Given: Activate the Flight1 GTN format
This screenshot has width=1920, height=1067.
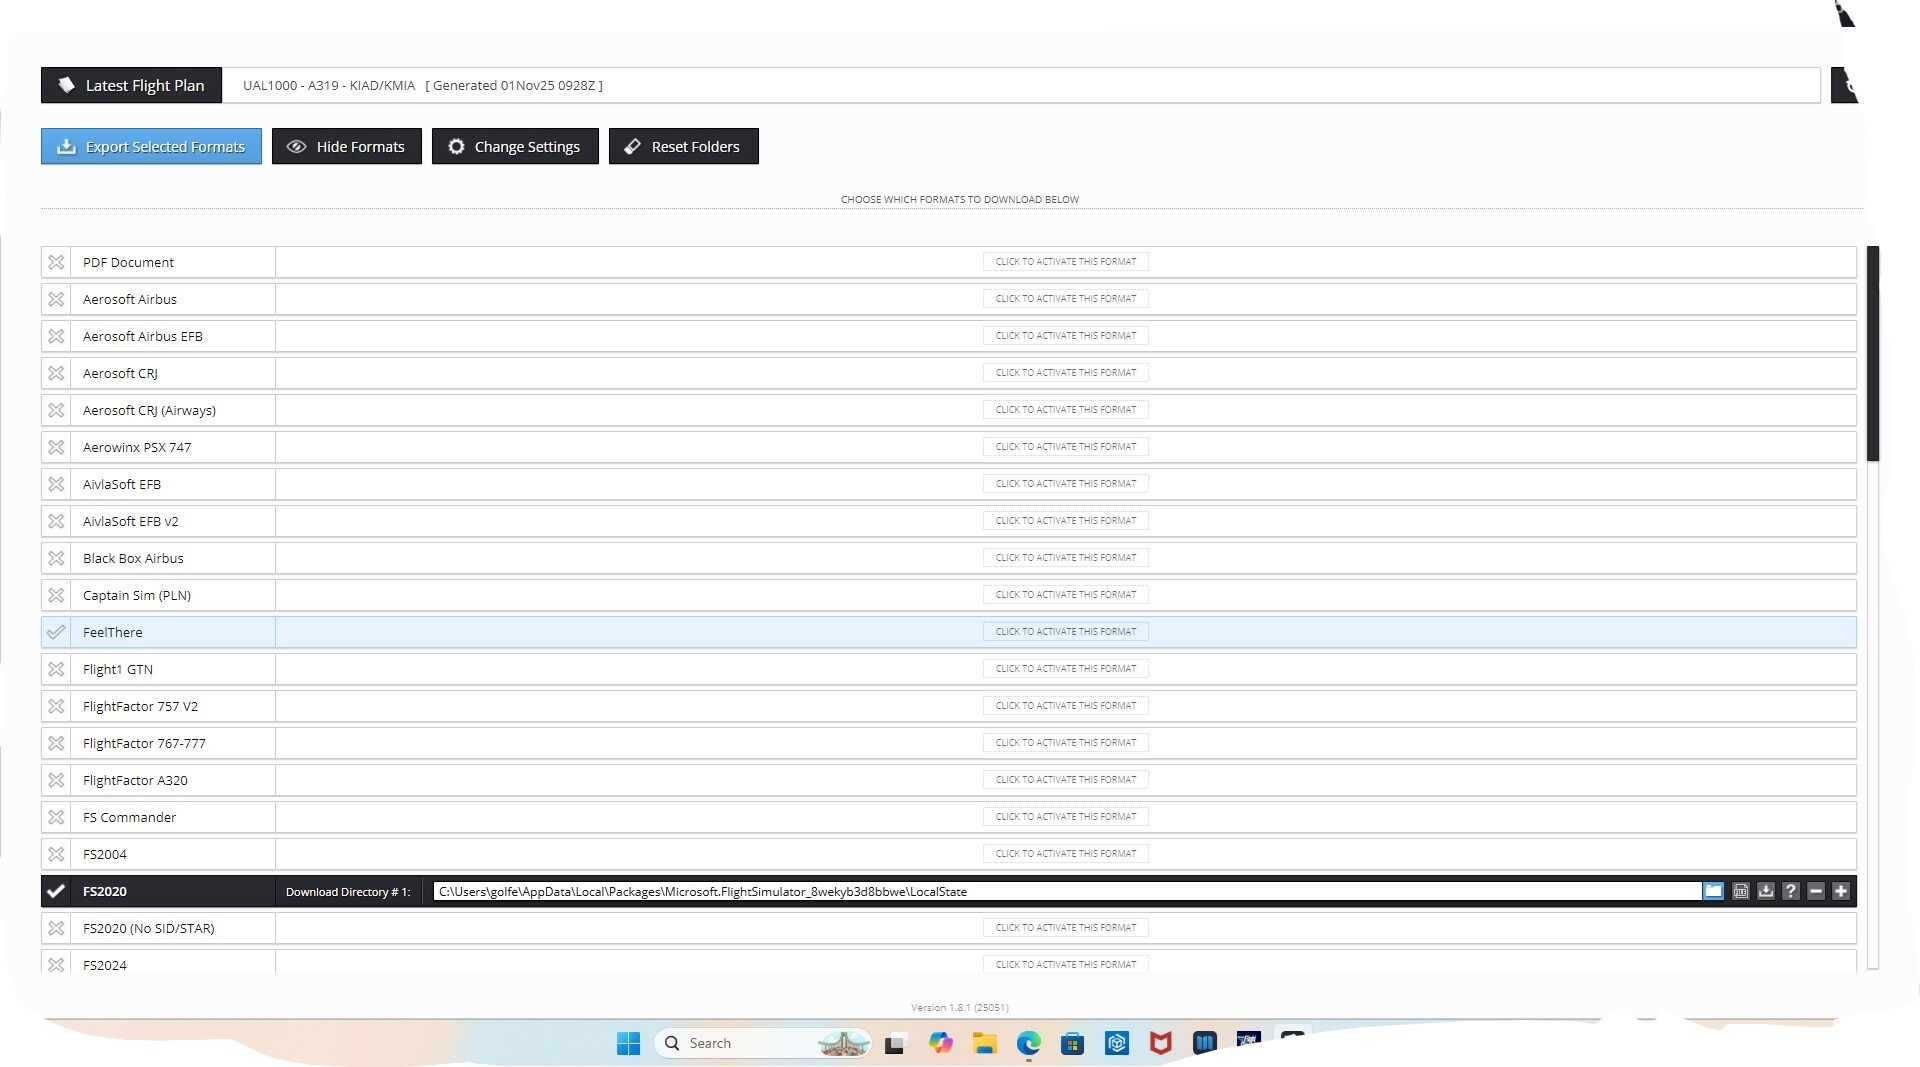Looking at the screenshot, I should (1066, 669).
